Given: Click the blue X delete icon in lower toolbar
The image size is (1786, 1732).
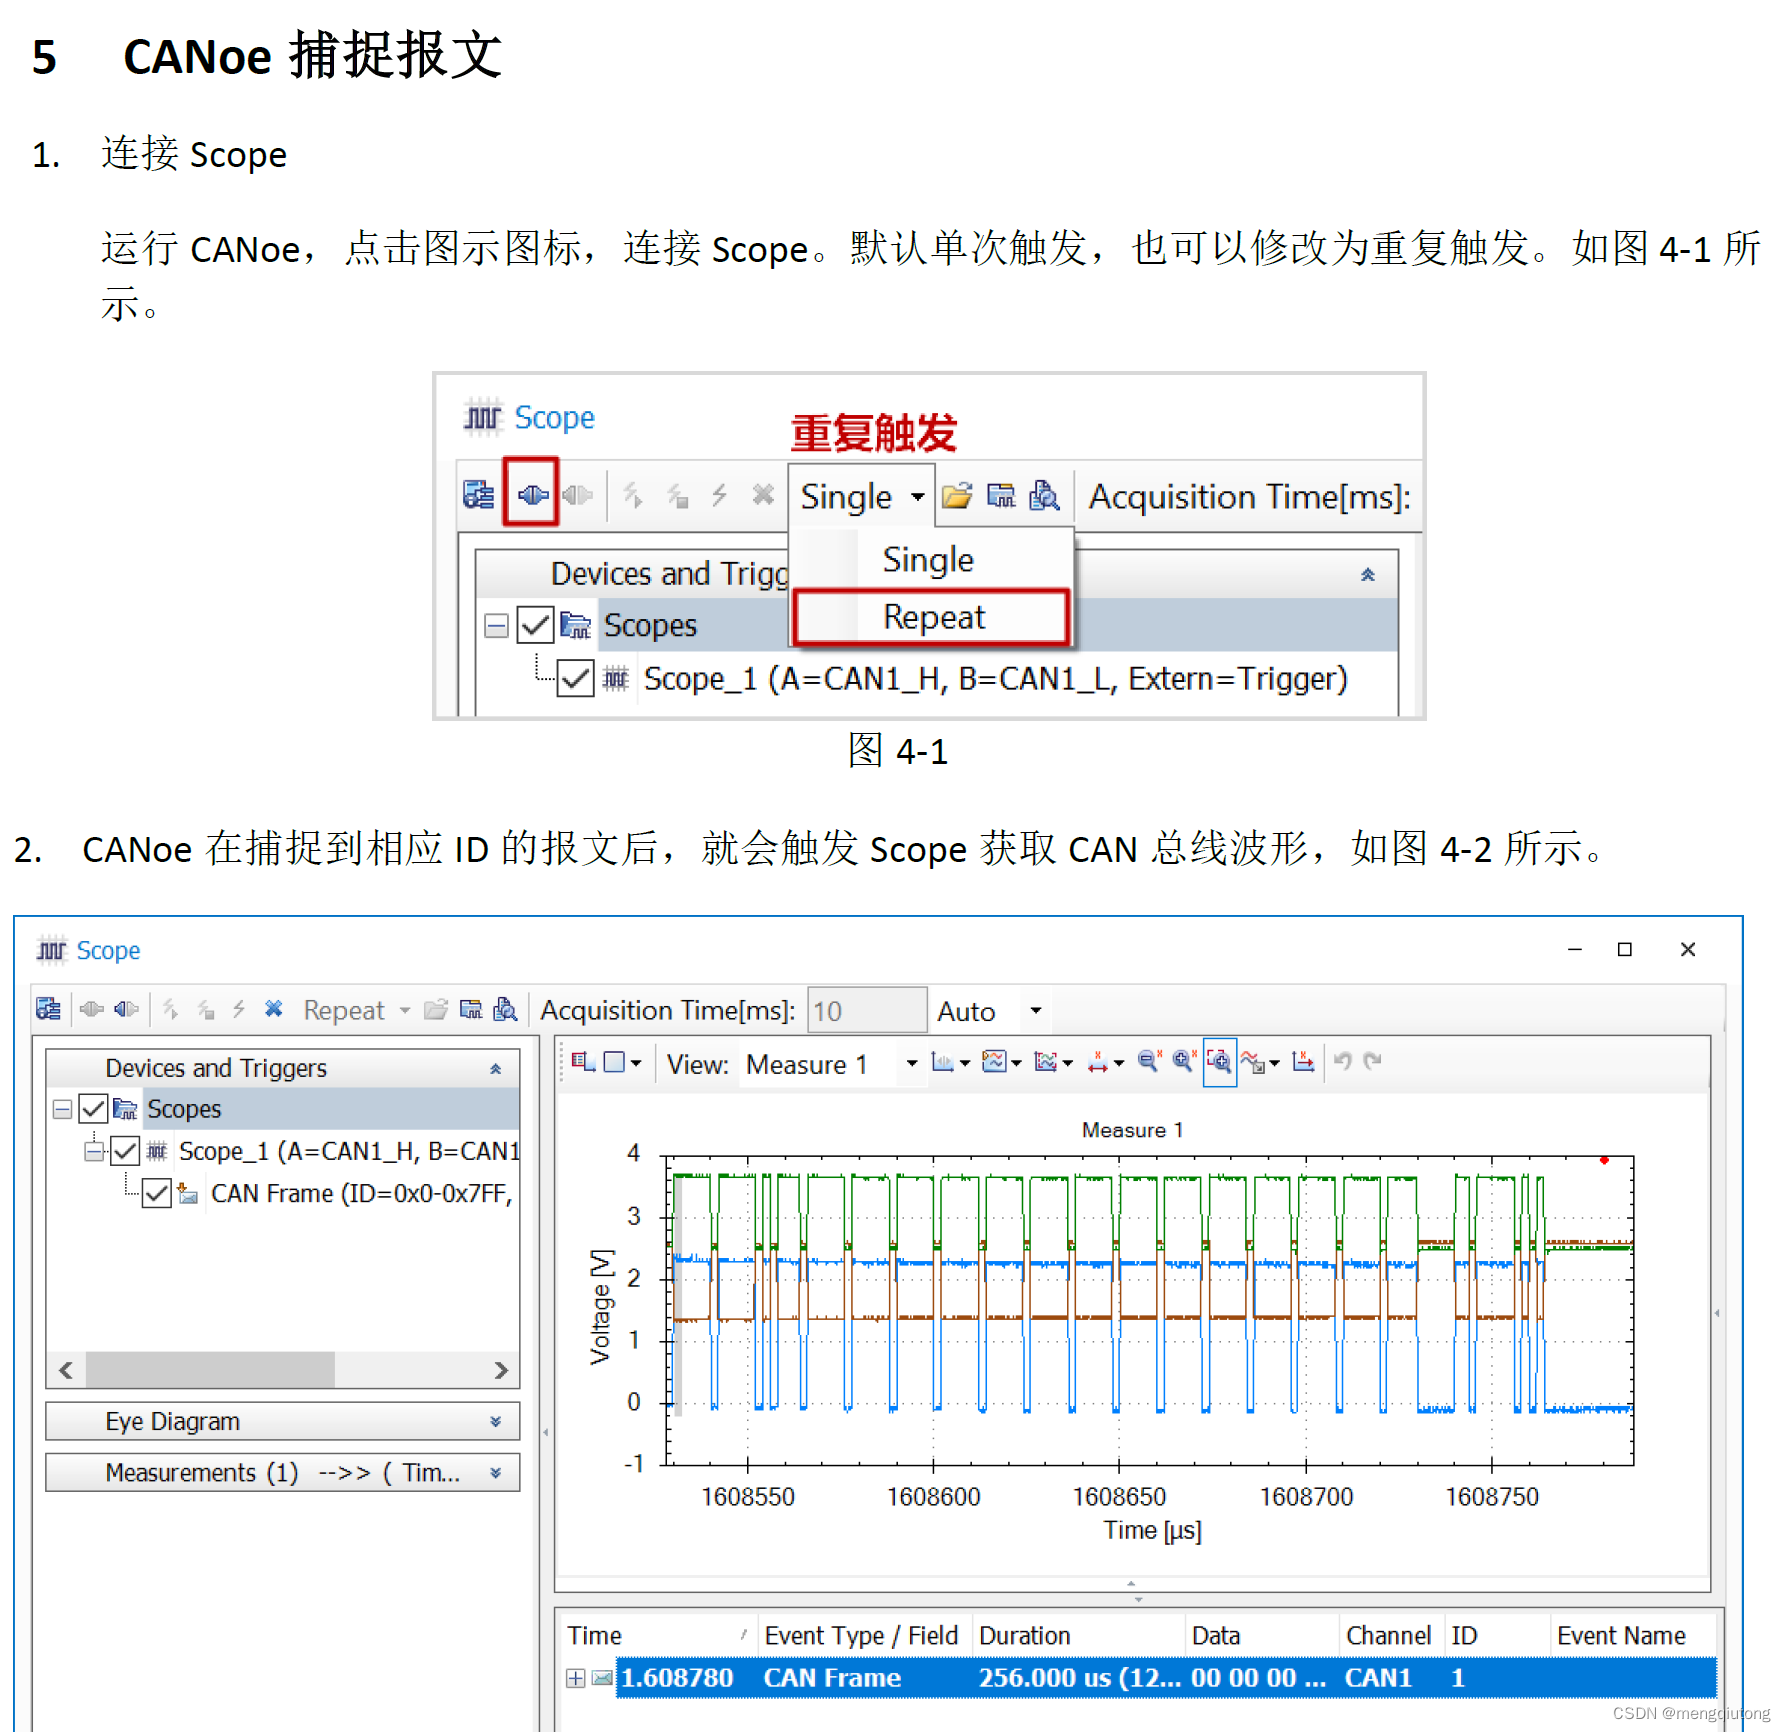Looking at the screenshot, I should [x=273, y=1009].
